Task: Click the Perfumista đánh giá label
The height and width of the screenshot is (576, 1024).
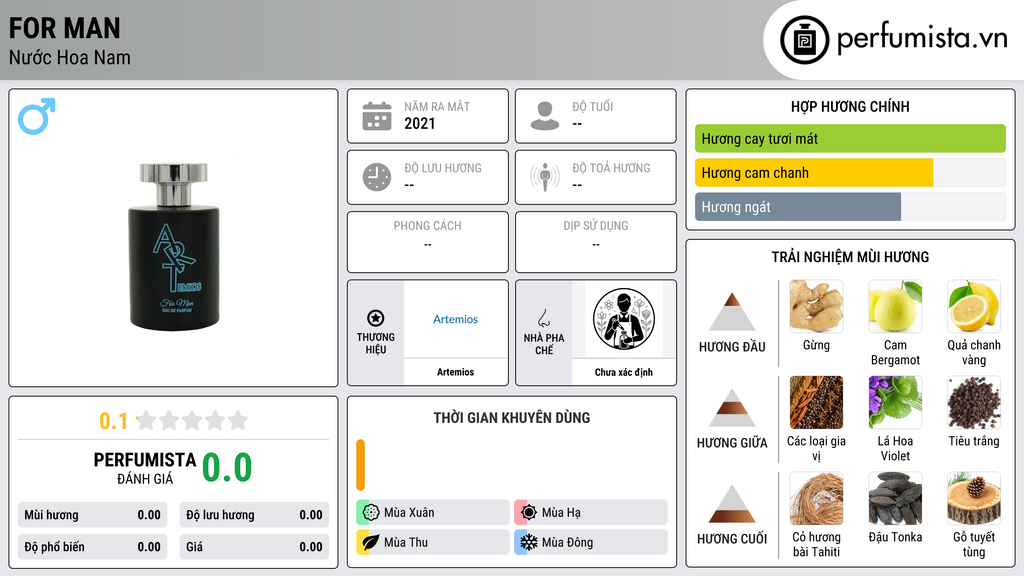Action: pos(145,468)
